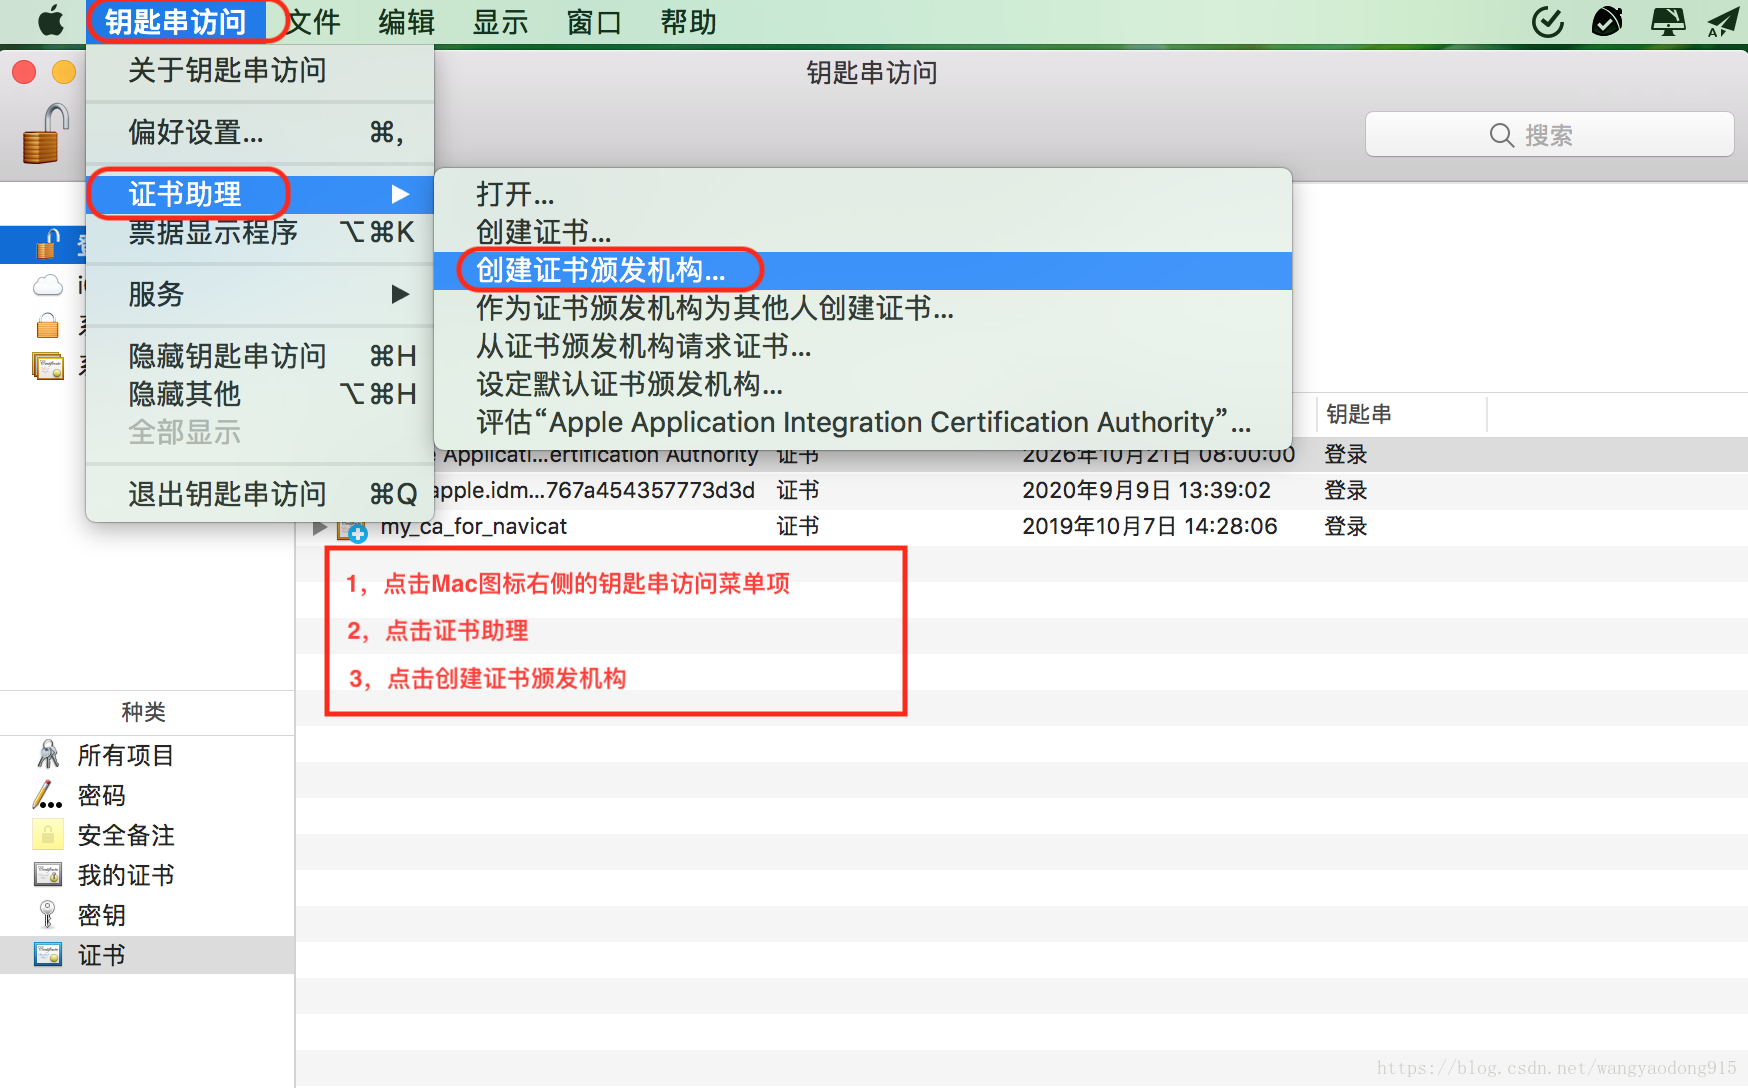This screenshot has height=1088, width=1748.
Task: Open the 编辑 menu
Action: [x=407, y=22]
